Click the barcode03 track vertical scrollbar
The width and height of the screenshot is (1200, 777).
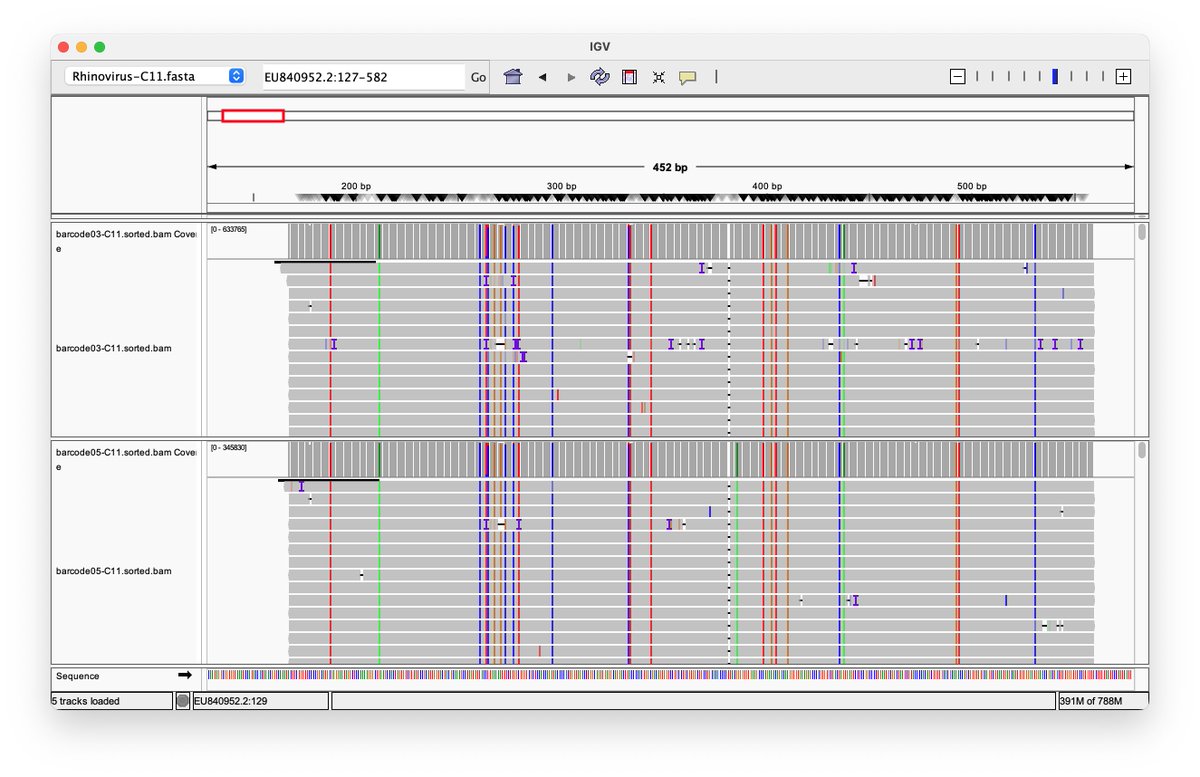pyautogui.click(x=1142, y=233)
